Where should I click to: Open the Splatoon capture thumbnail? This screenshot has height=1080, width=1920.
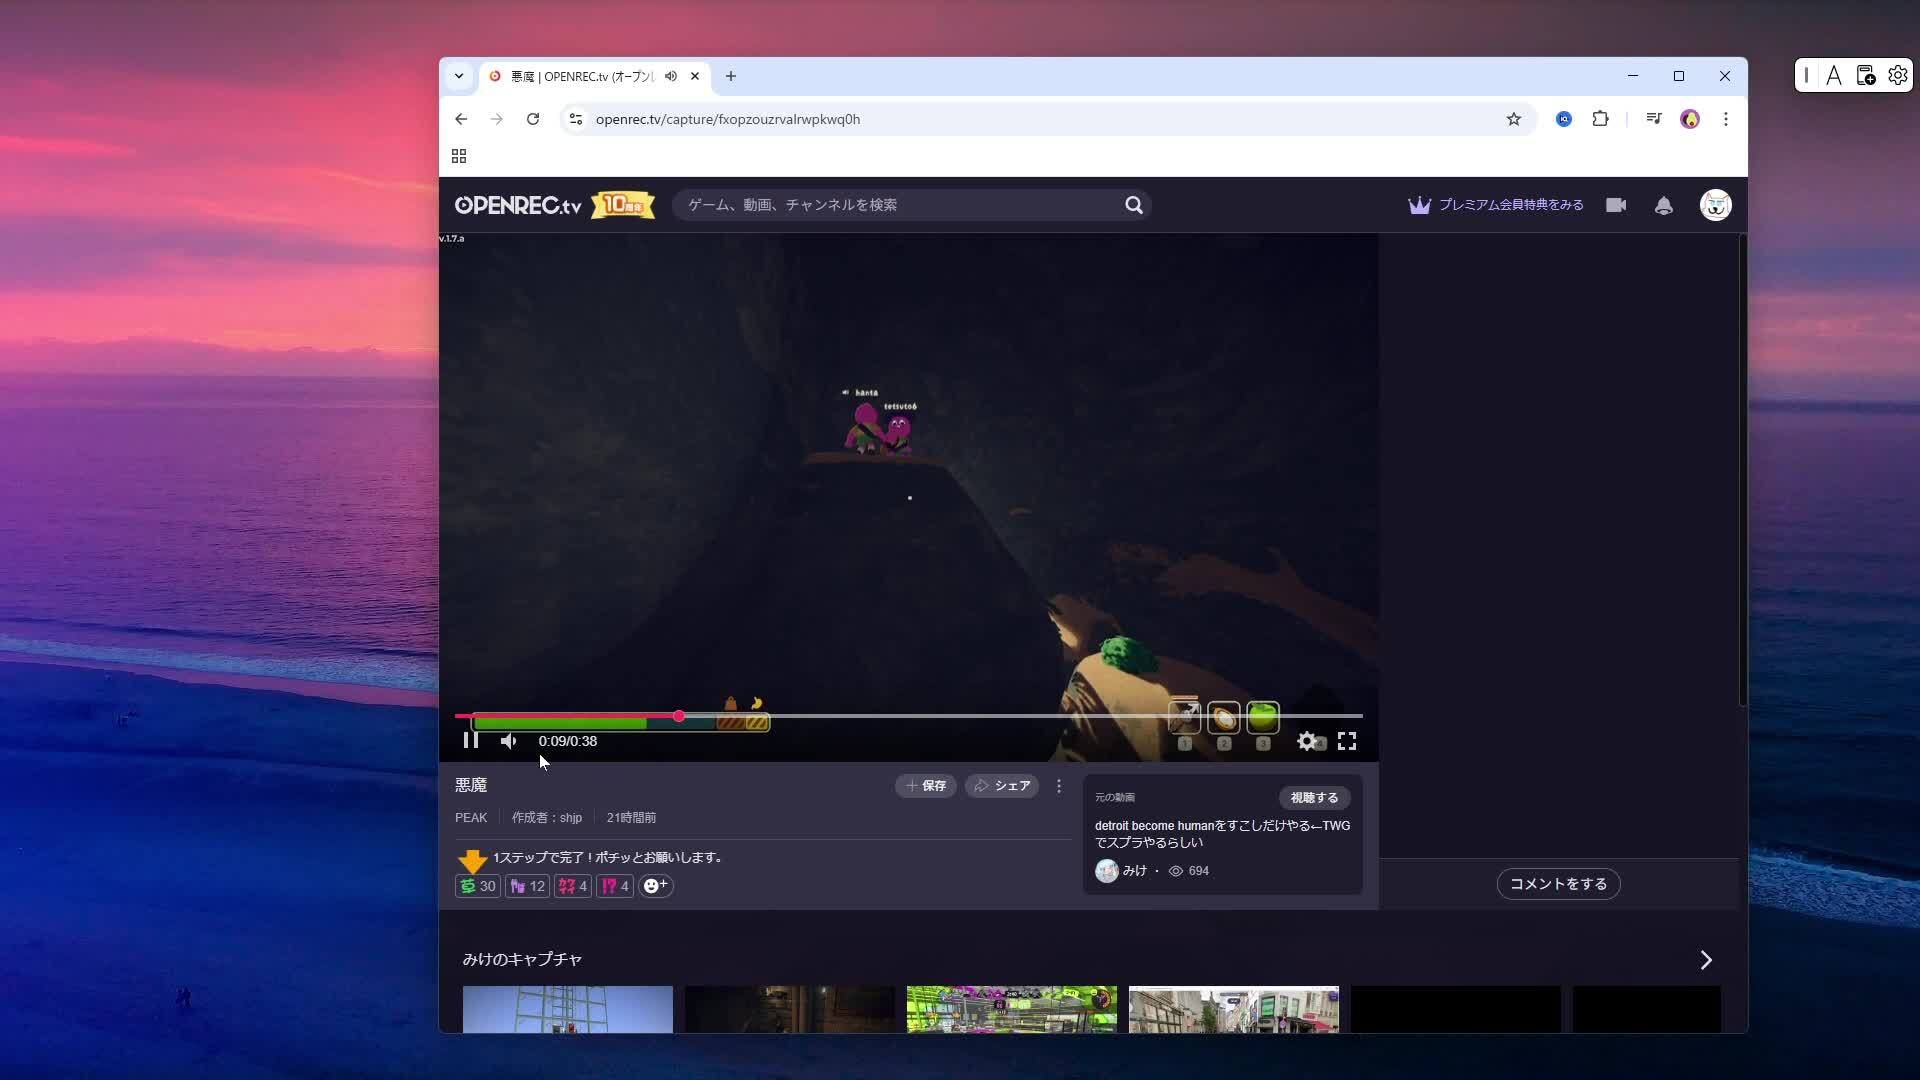tap(1011, 1008)
